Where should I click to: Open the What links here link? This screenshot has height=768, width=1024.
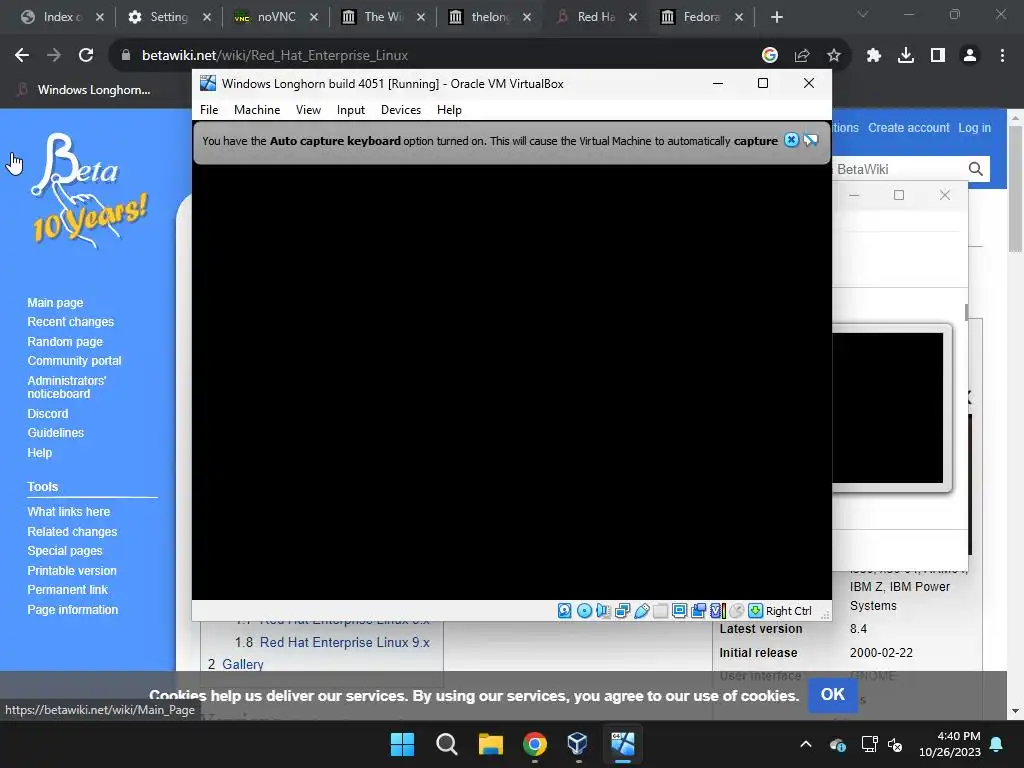point(69,511)
